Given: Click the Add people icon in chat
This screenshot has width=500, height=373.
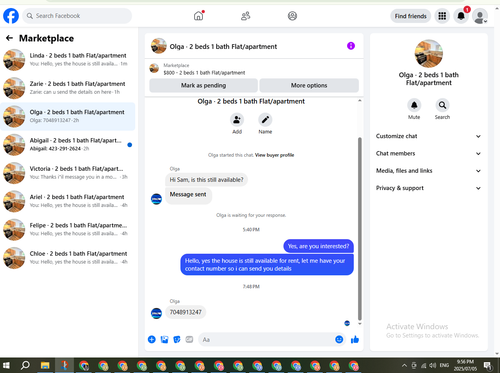Looking at the screenshot, I should 237,120.
